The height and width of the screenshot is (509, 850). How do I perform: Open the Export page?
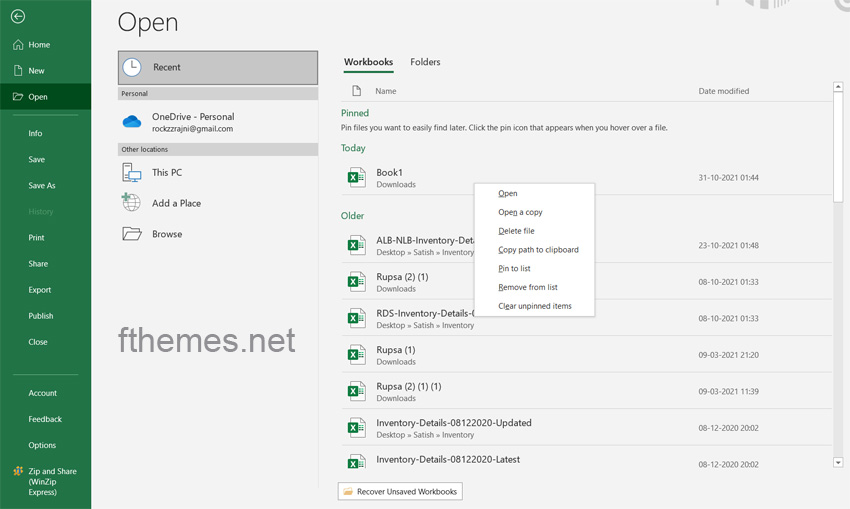pos(40,289)
